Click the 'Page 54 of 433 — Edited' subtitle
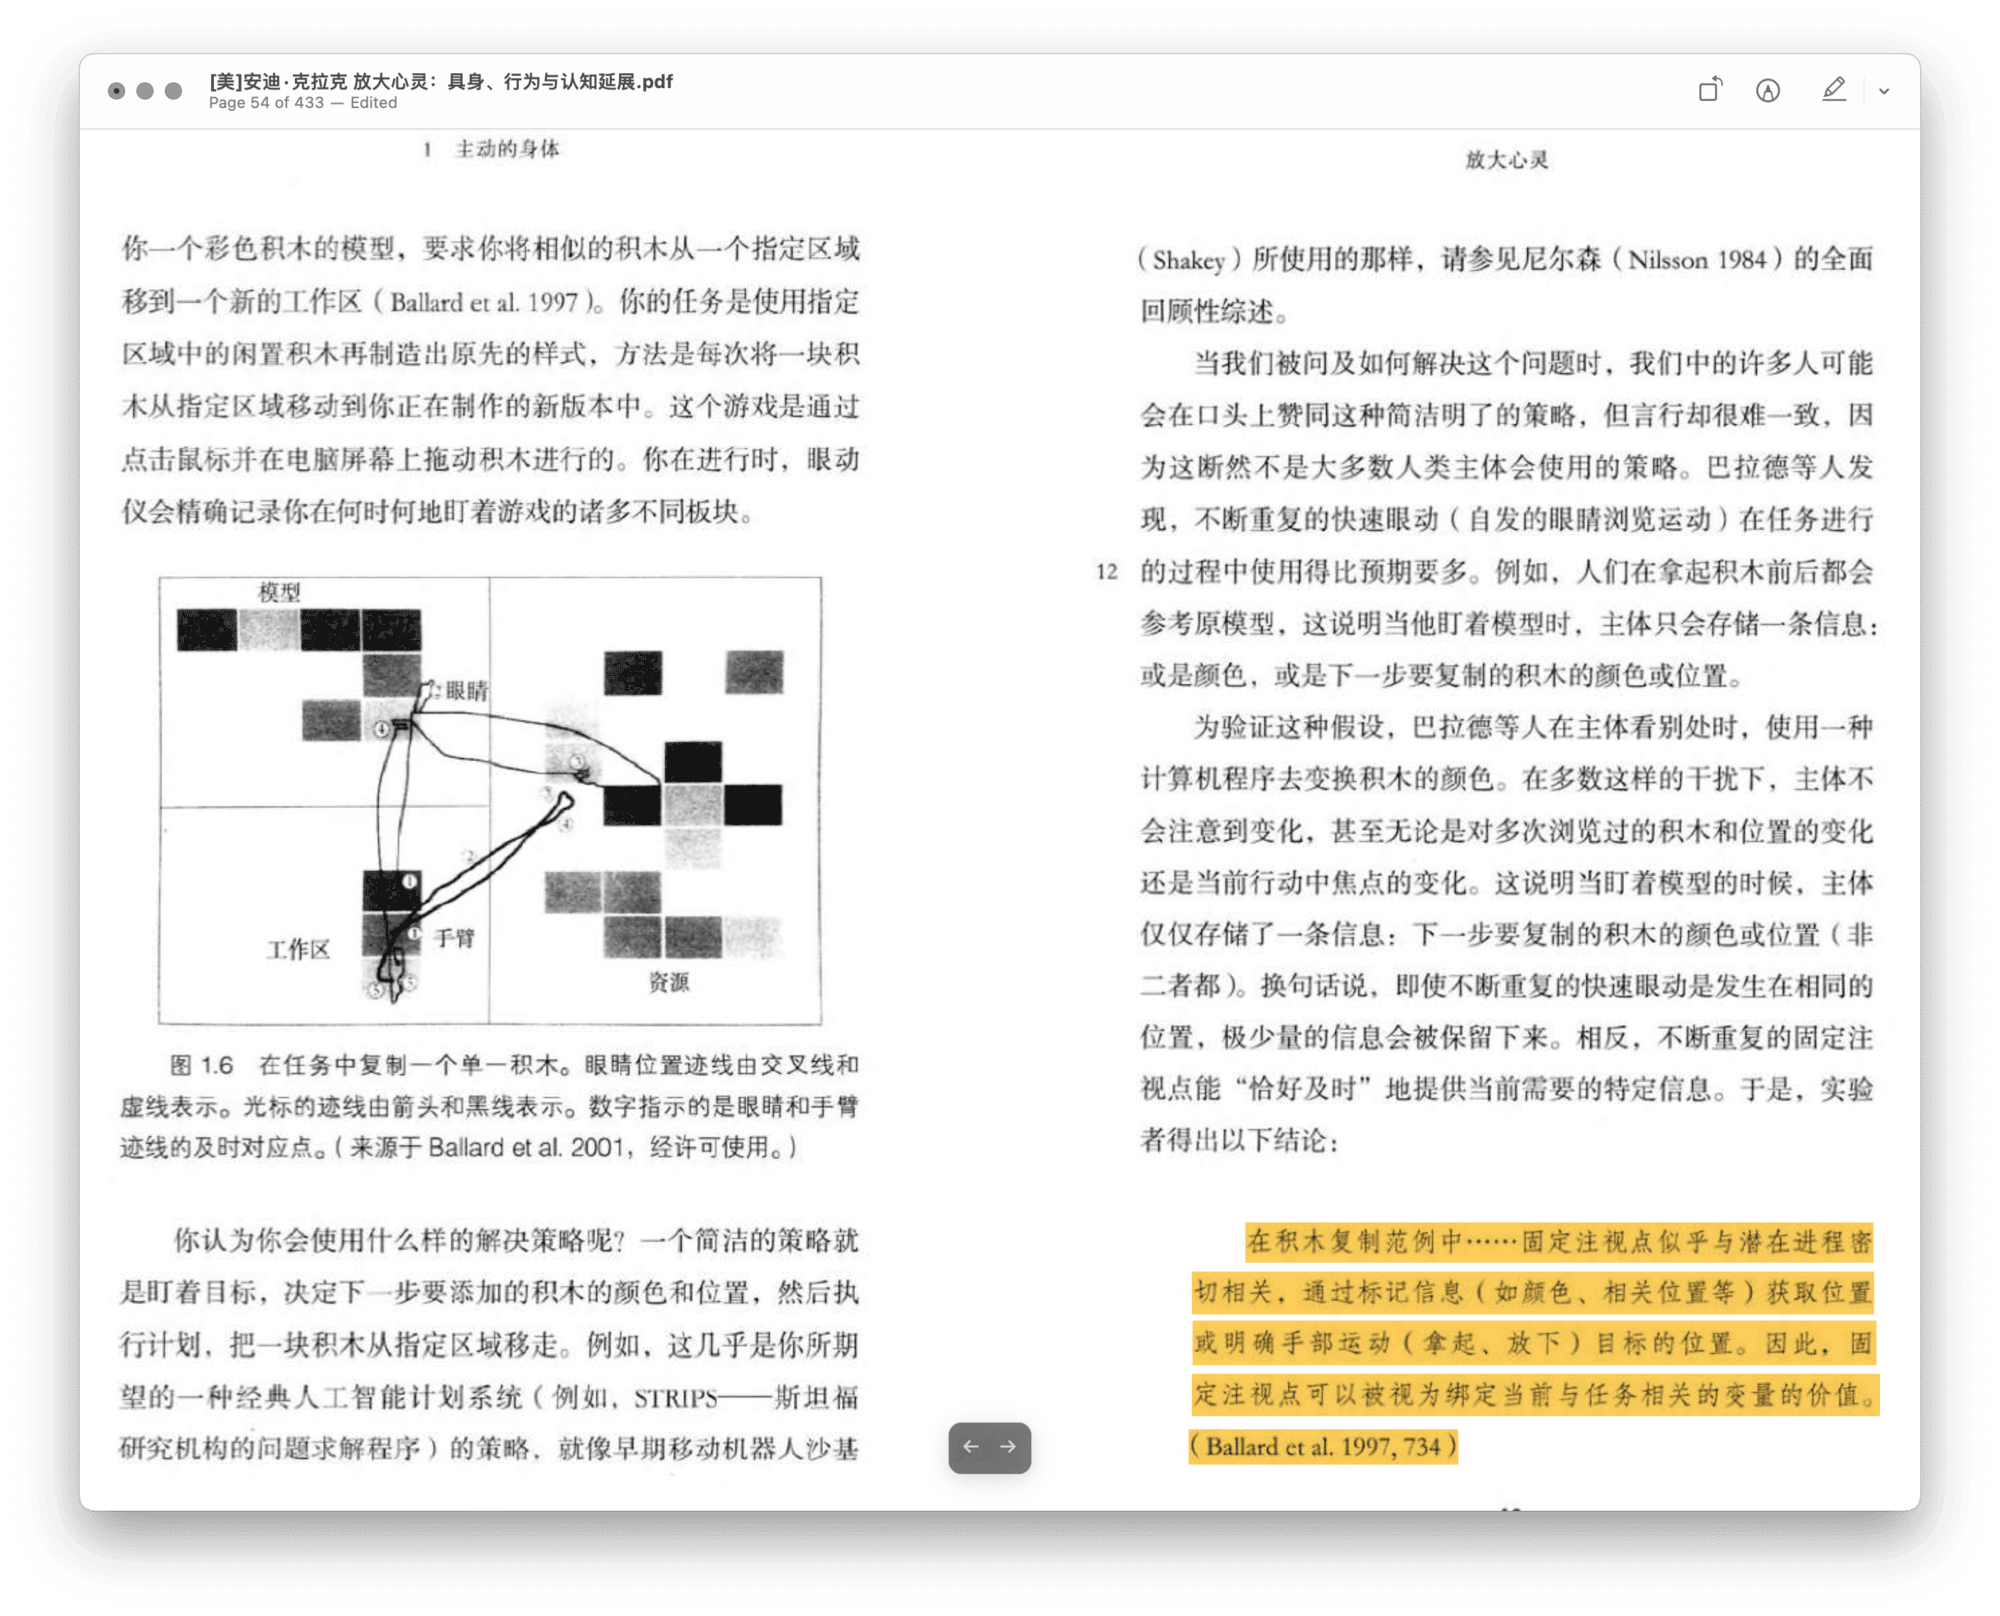The height and width of the screenshot is (1616, 2000). [x=302, y=103]
